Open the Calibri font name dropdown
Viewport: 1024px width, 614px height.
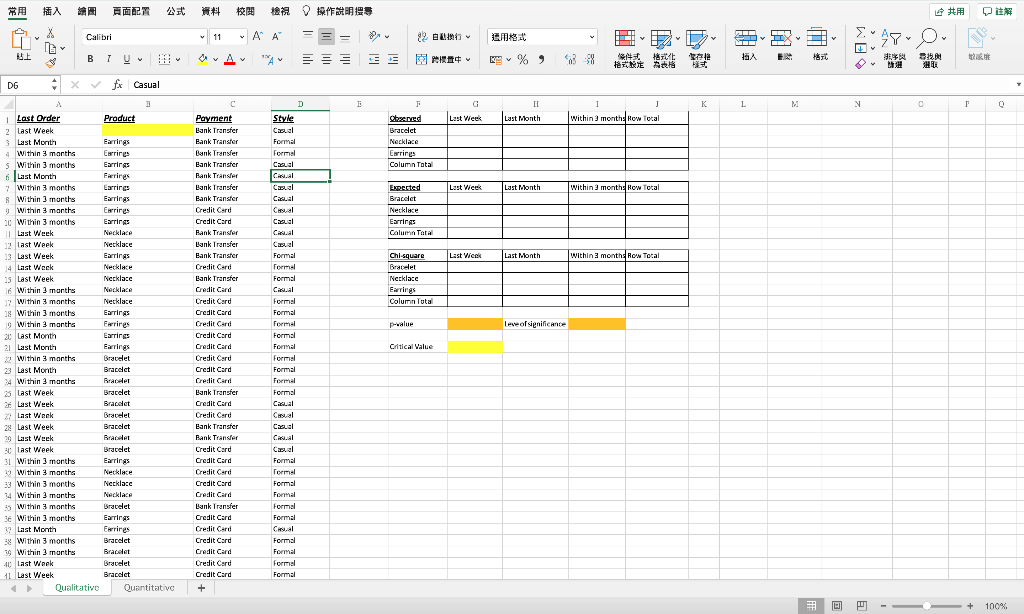coord(202,37)
